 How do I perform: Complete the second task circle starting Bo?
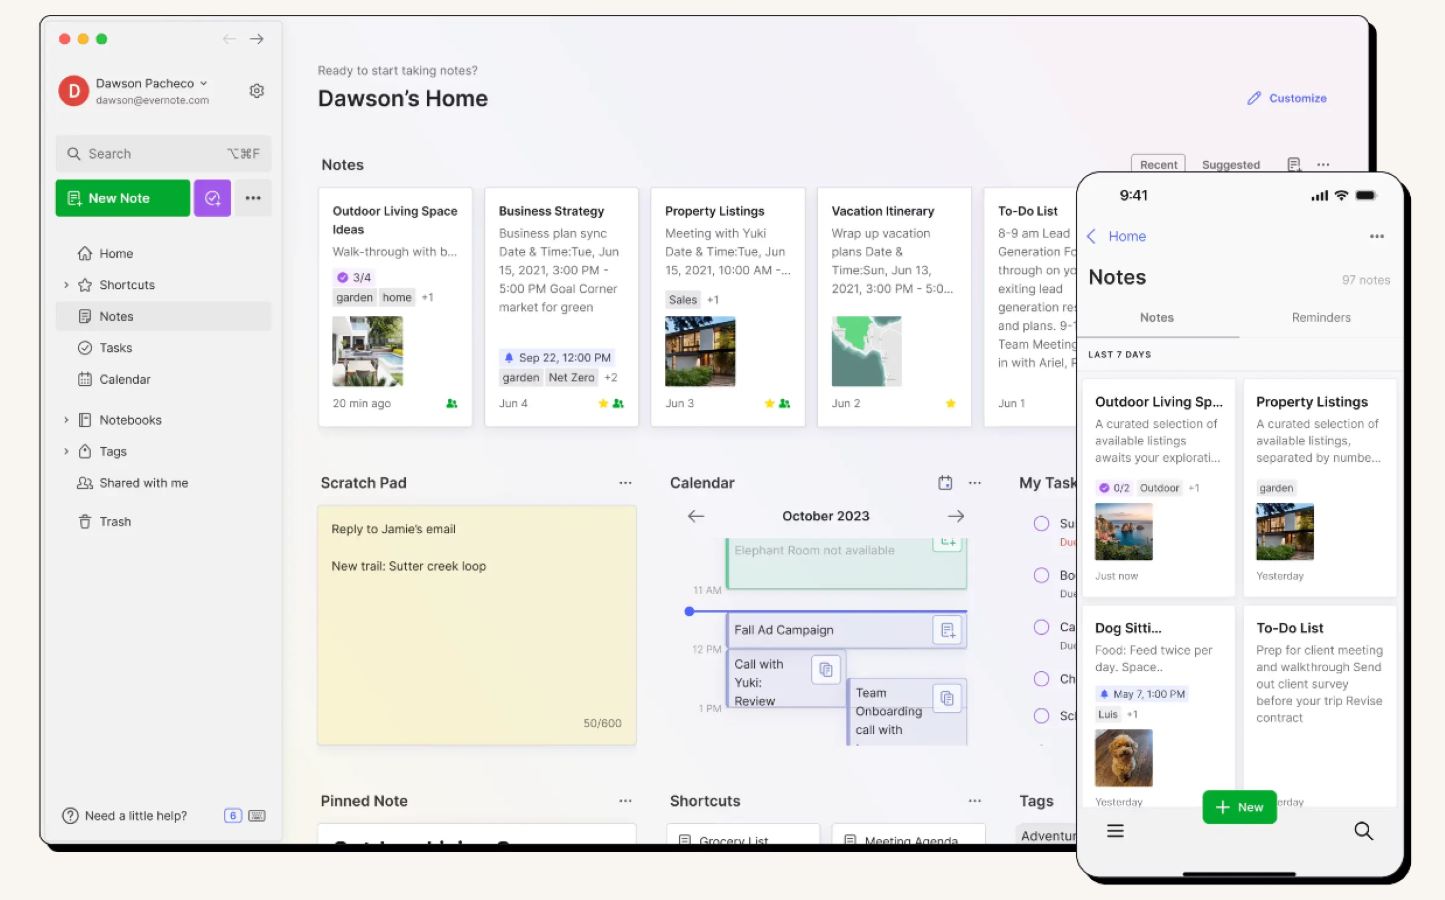coord(1041,575)
